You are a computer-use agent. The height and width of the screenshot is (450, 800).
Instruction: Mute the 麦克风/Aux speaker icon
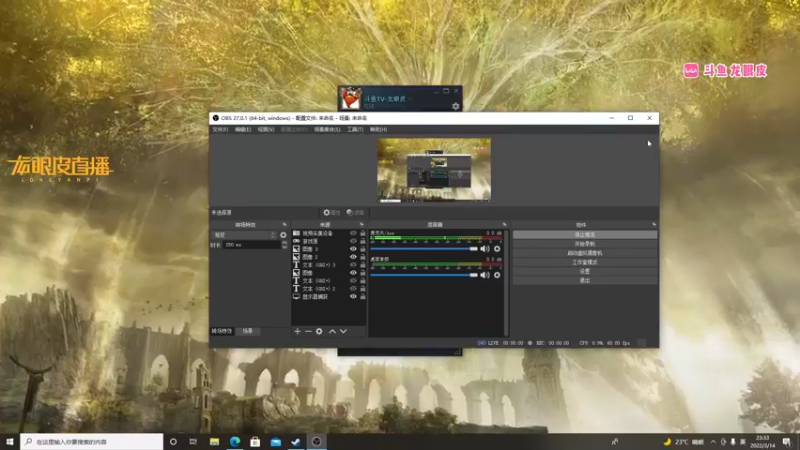[485, 249]
